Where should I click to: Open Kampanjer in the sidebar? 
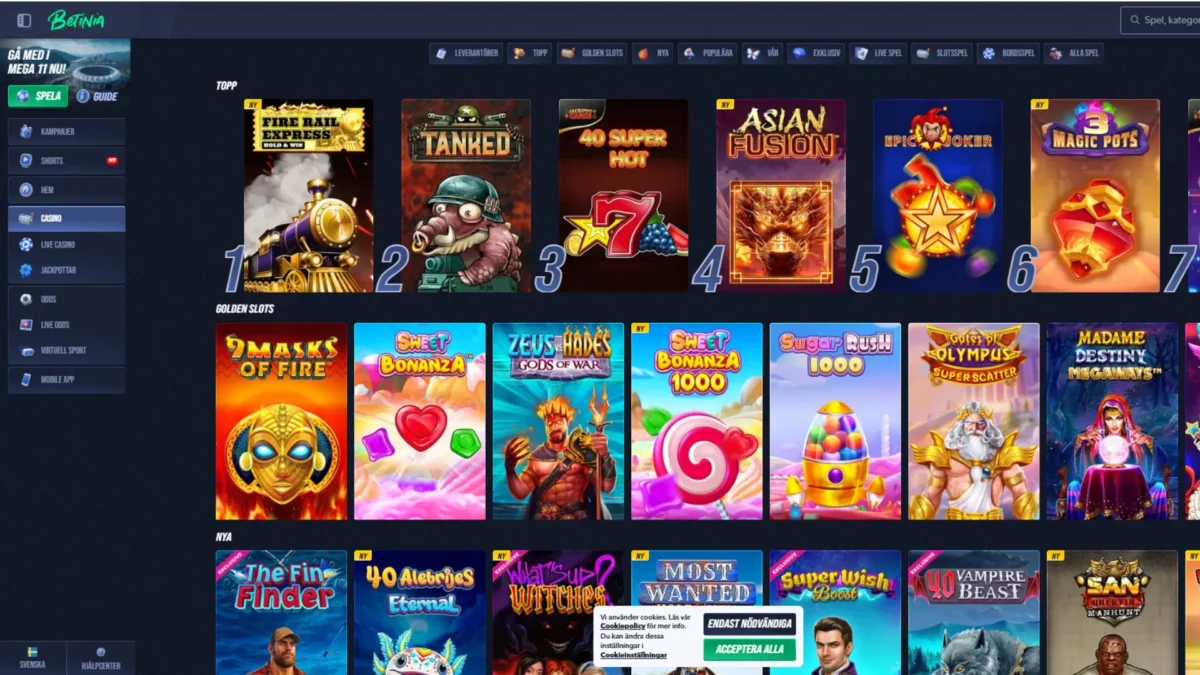pyautogui.click(x=66, y=132)
